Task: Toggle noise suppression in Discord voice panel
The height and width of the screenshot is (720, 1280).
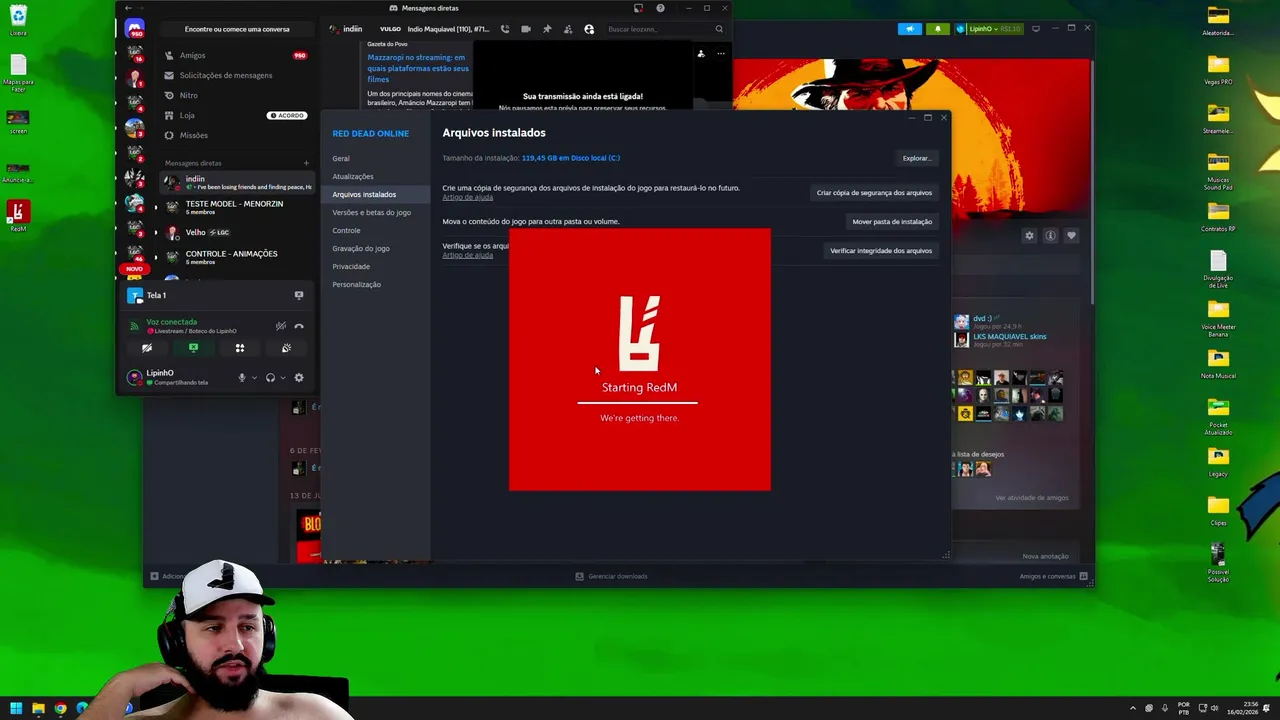Action: point(280,326)
